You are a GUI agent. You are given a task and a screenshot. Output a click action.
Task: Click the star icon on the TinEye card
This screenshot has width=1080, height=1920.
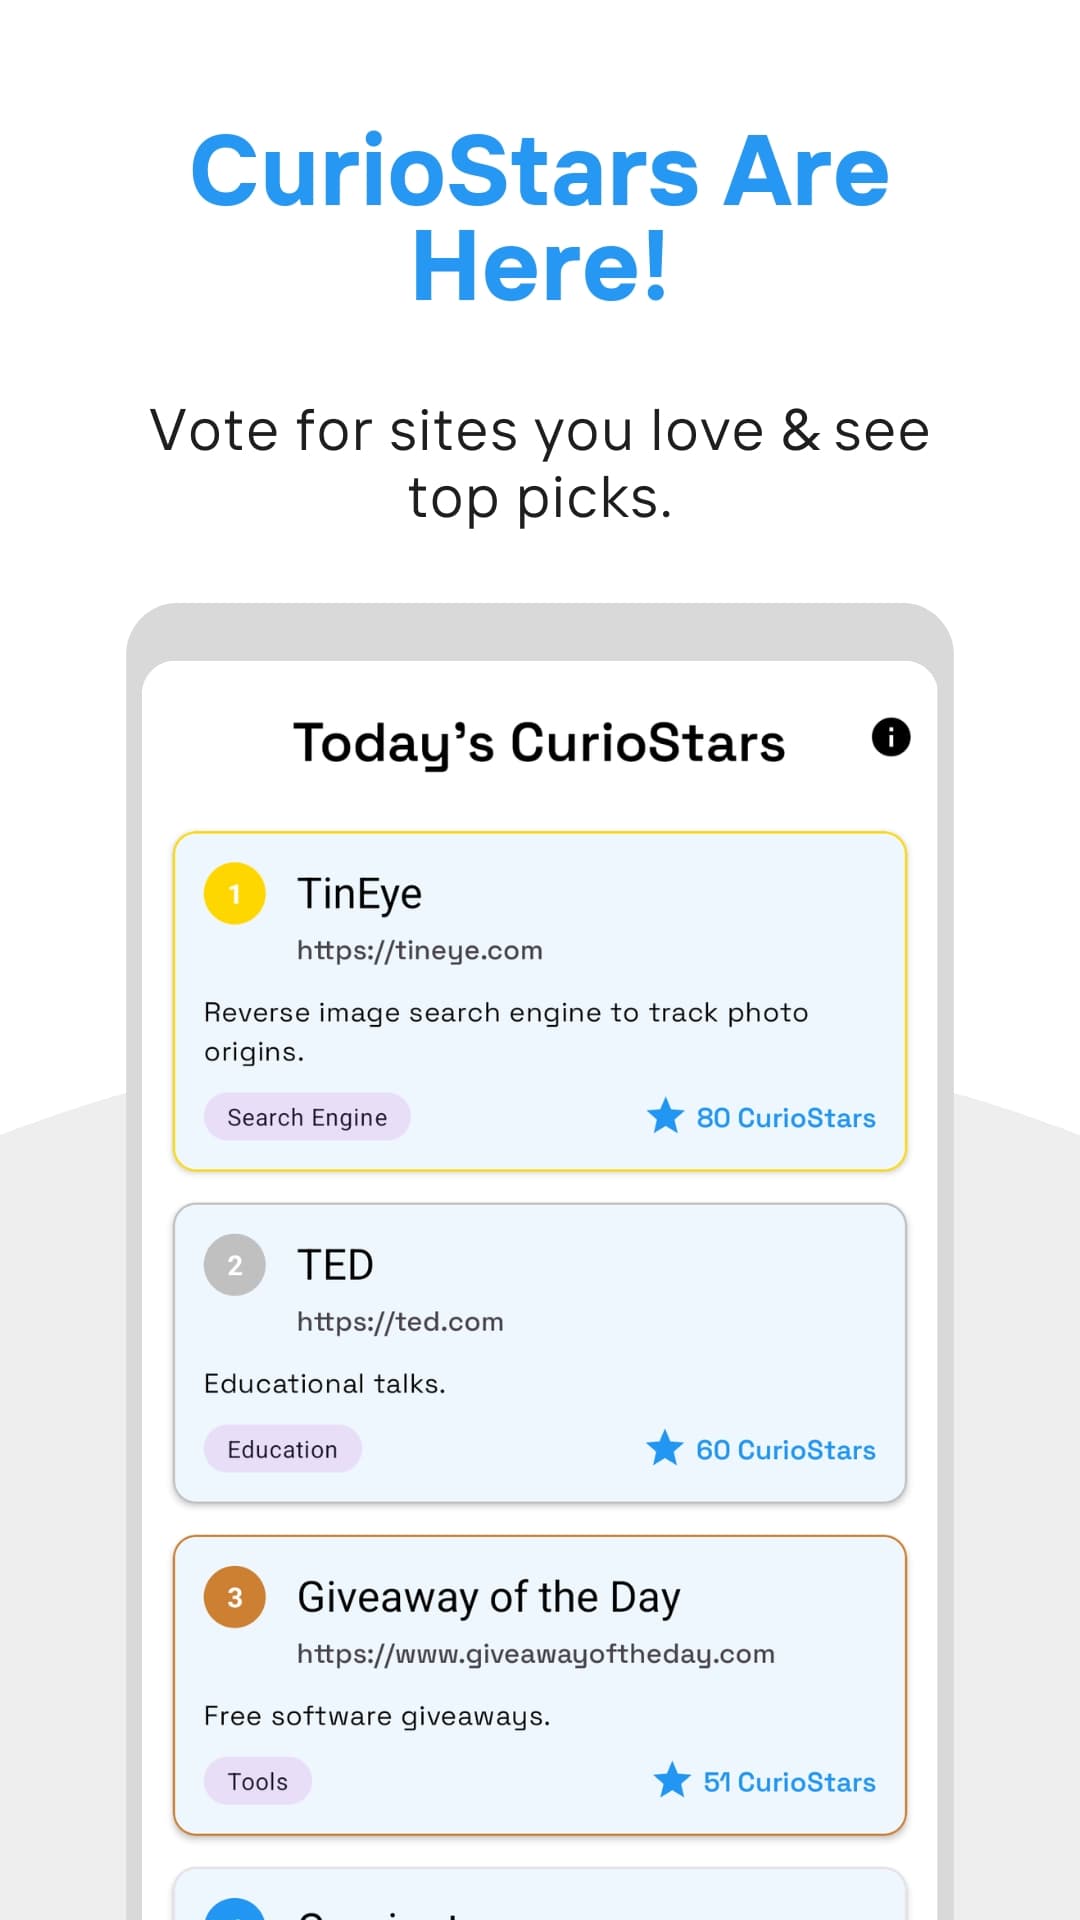(668, 1117)
